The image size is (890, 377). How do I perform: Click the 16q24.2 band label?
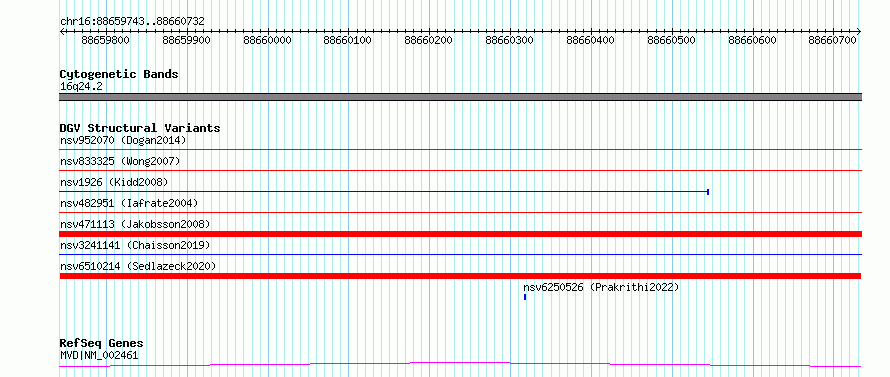81,87
